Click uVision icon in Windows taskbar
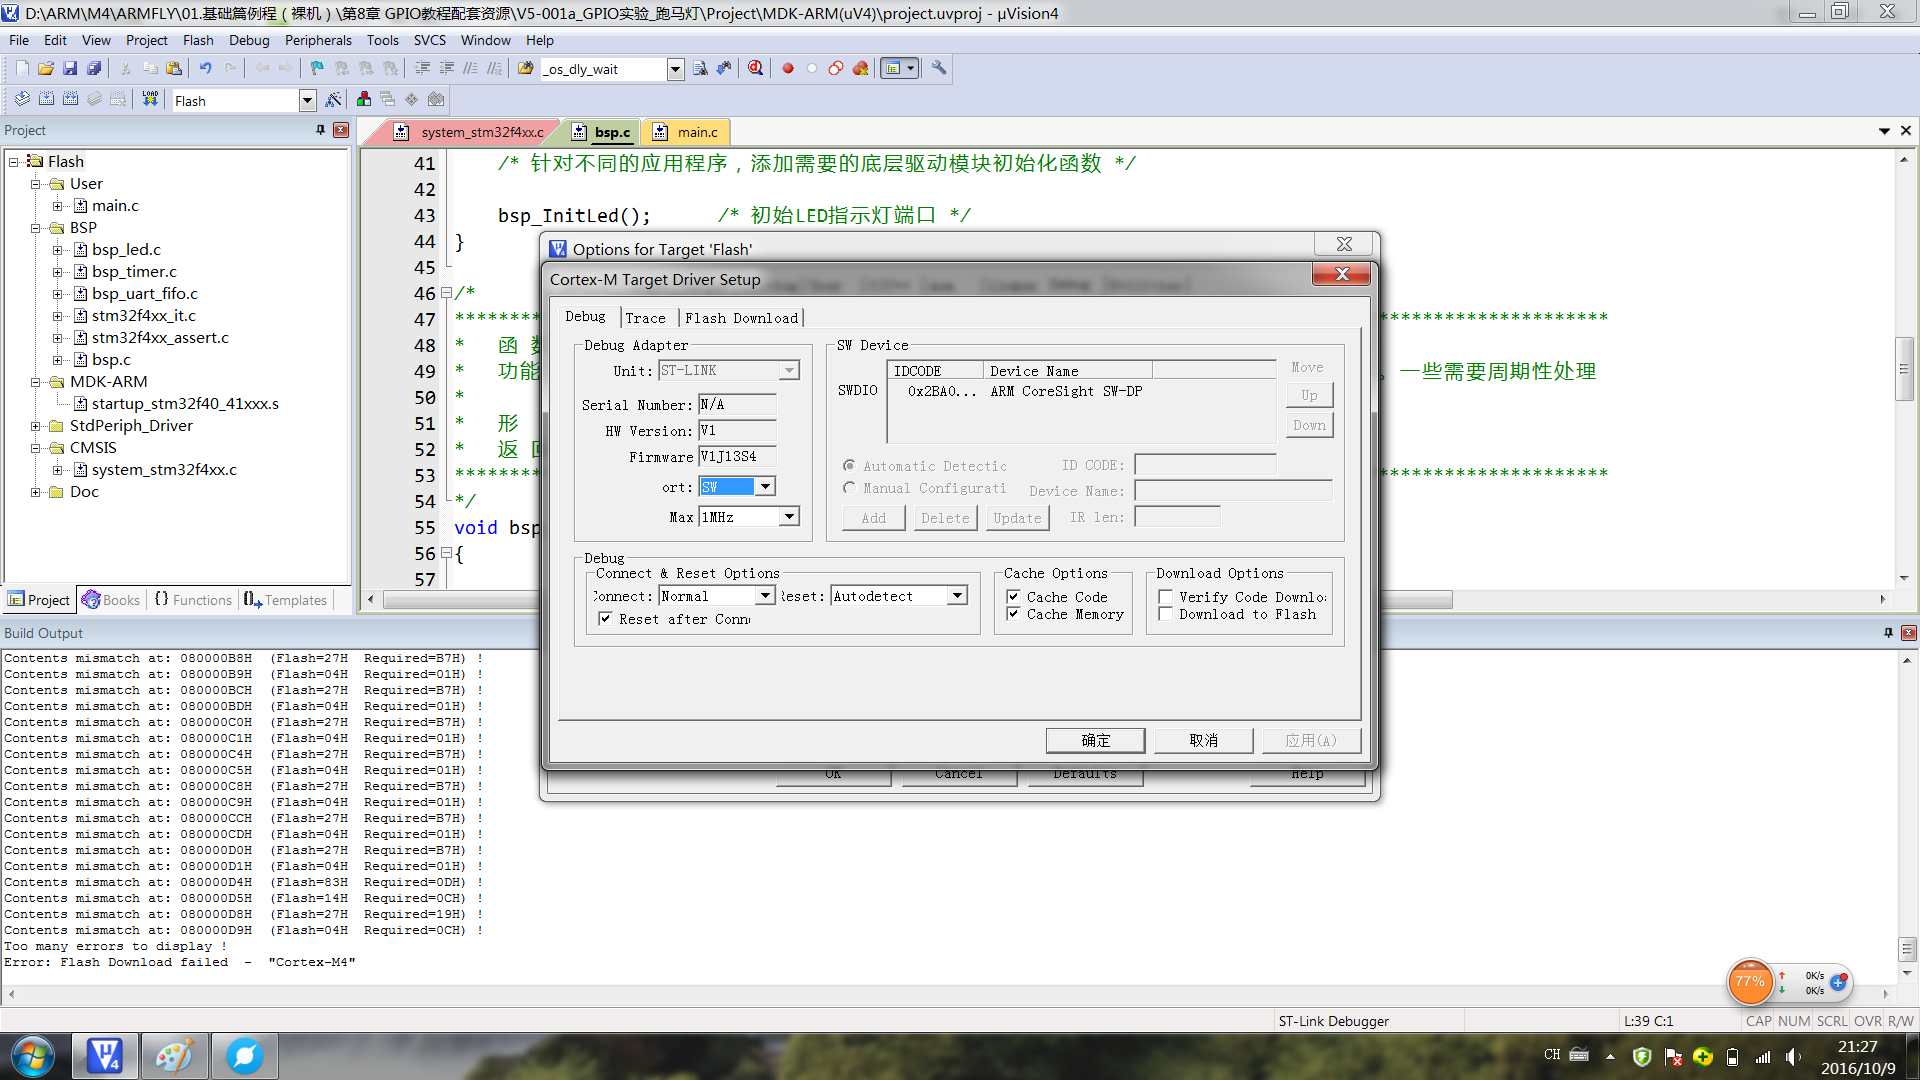The height and width of the screenshot is (1080, 1920). click(x=104, y=1056)
